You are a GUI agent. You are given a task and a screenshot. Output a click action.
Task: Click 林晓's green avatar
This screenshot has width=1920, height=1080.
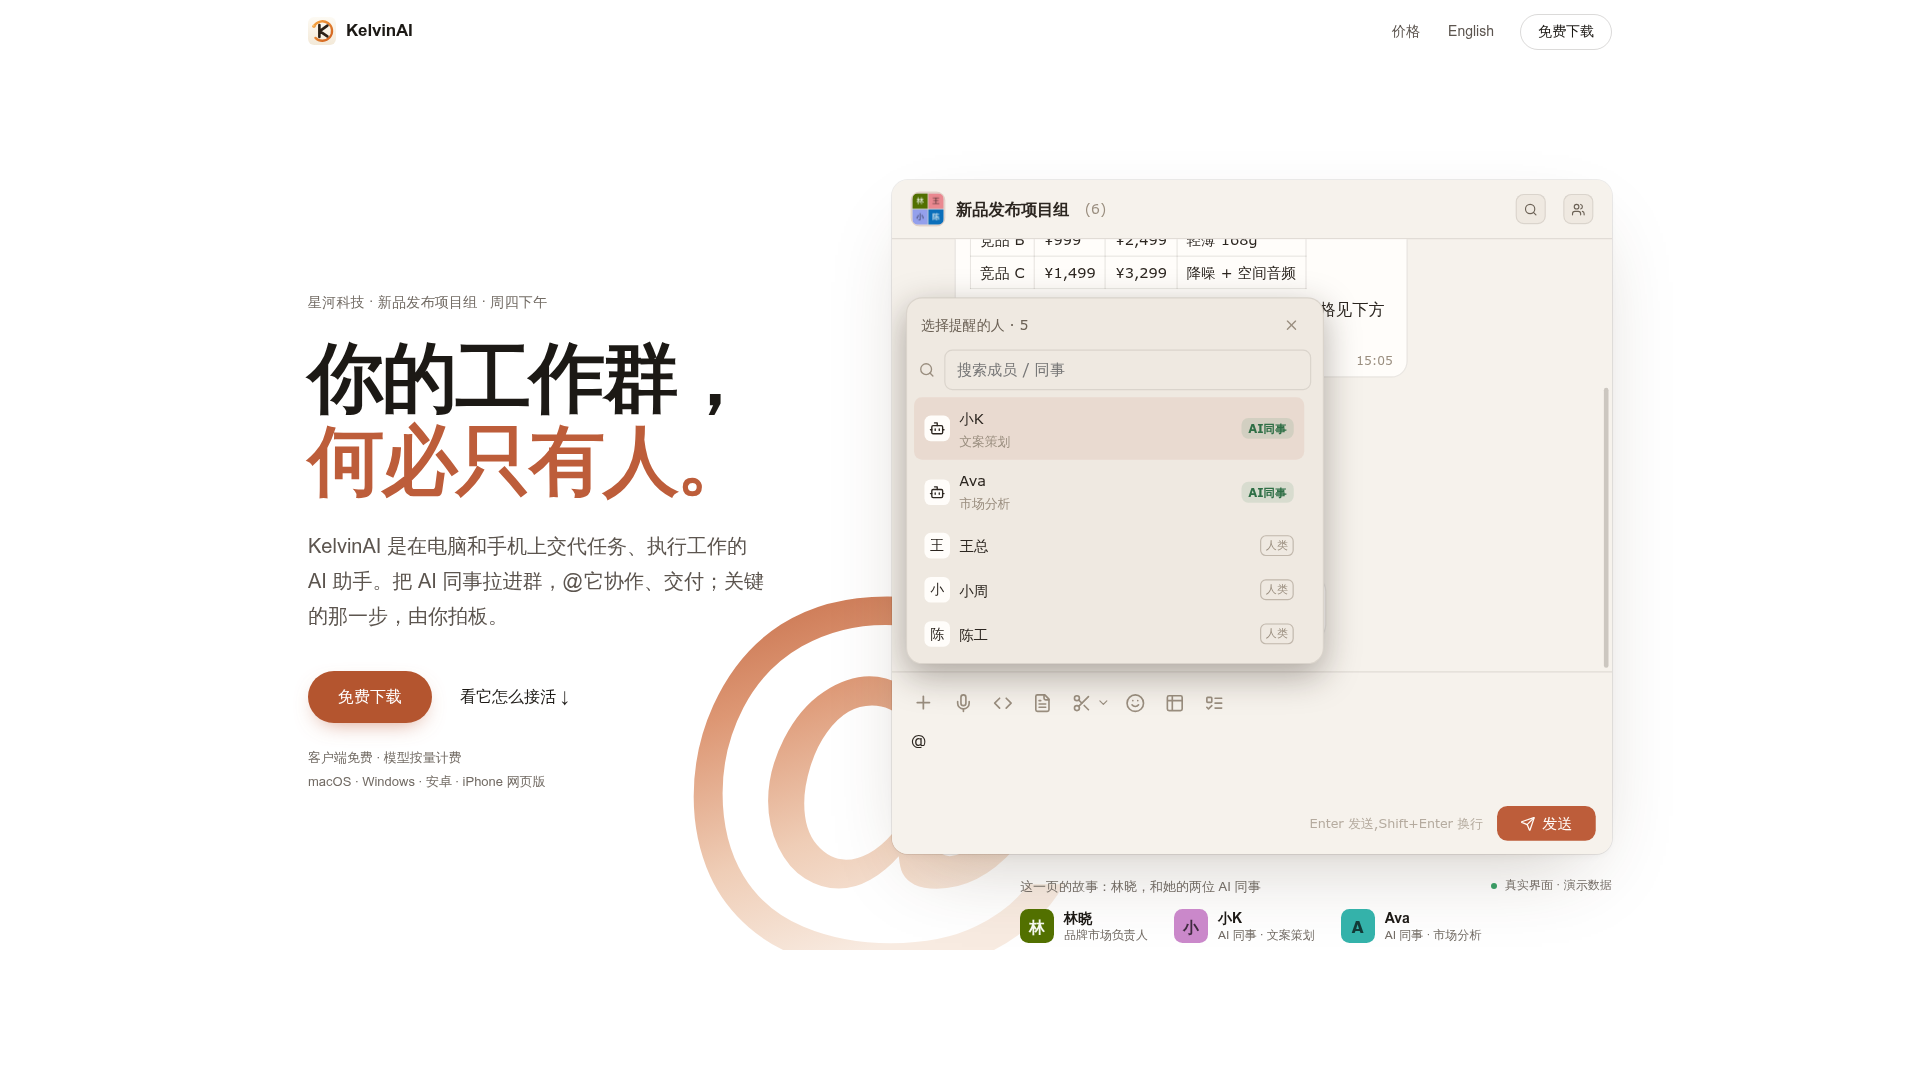[1037, 926]
